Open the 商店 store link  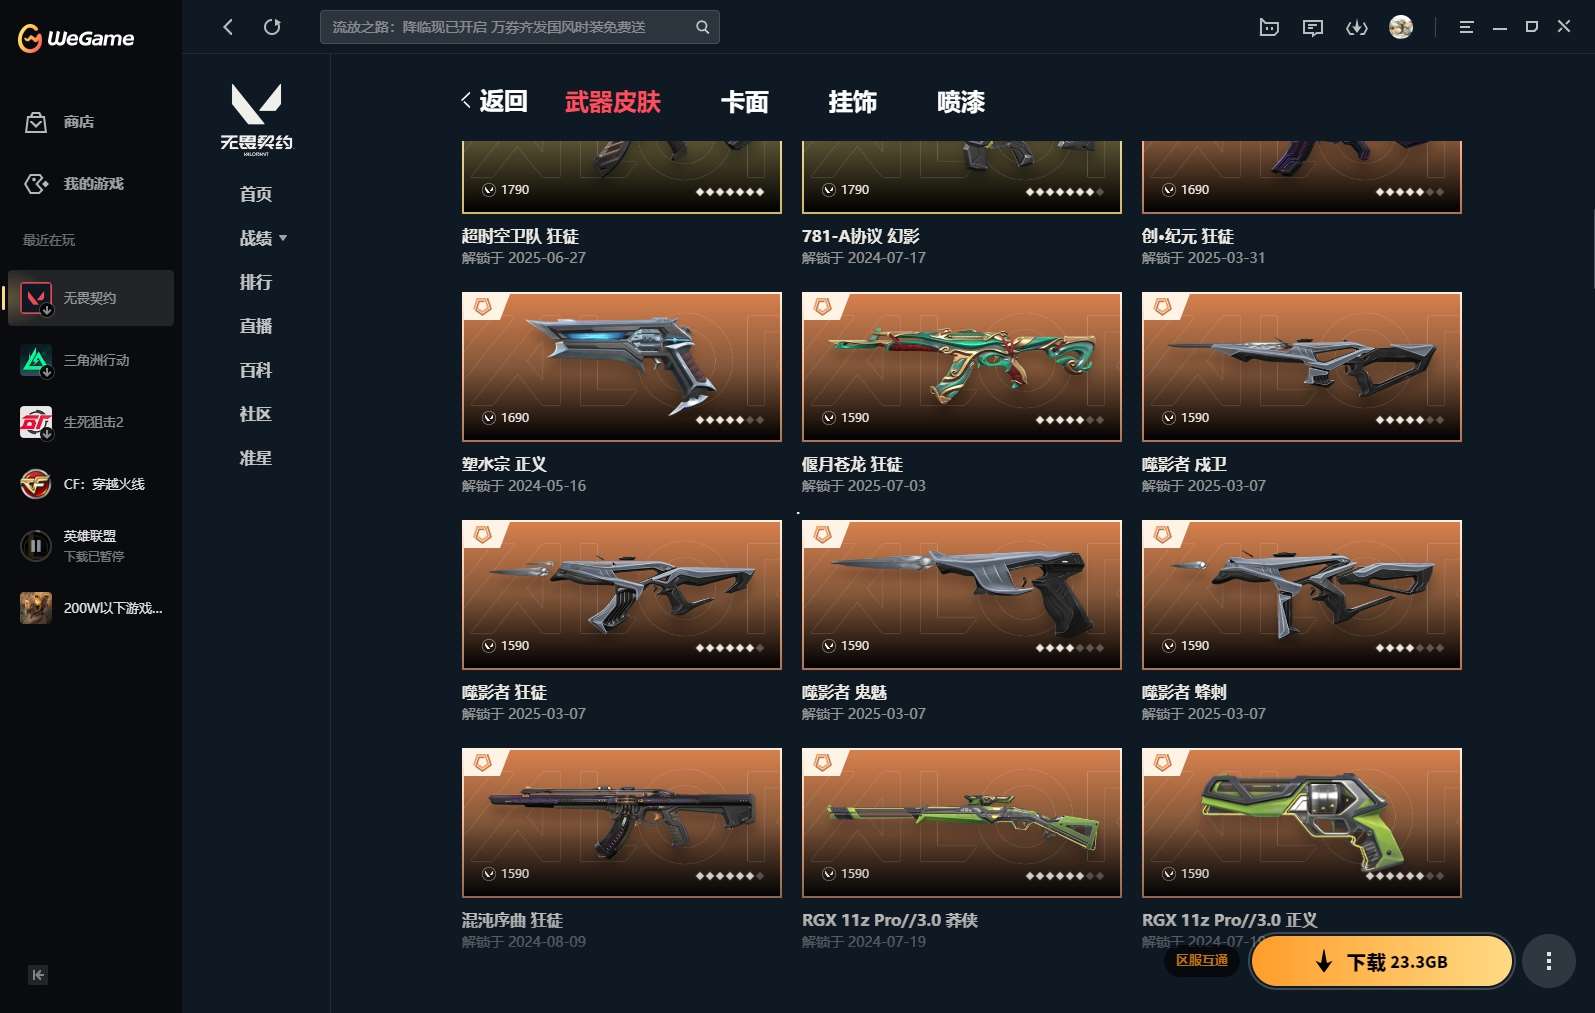pyautogui.click(x=60, y=122)
